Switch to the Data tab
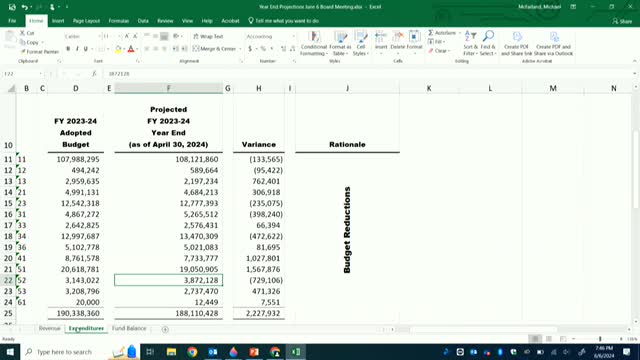The height and width of the screenshot is (360, 640). tap(143, 21)
